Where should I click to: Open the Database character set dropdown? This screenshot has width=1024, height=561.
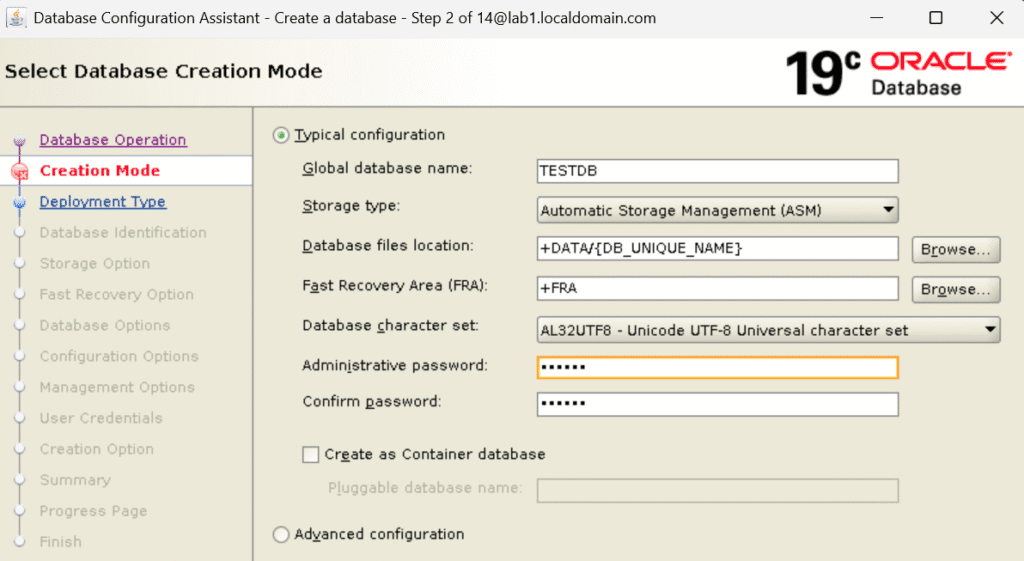coord(768,330)
